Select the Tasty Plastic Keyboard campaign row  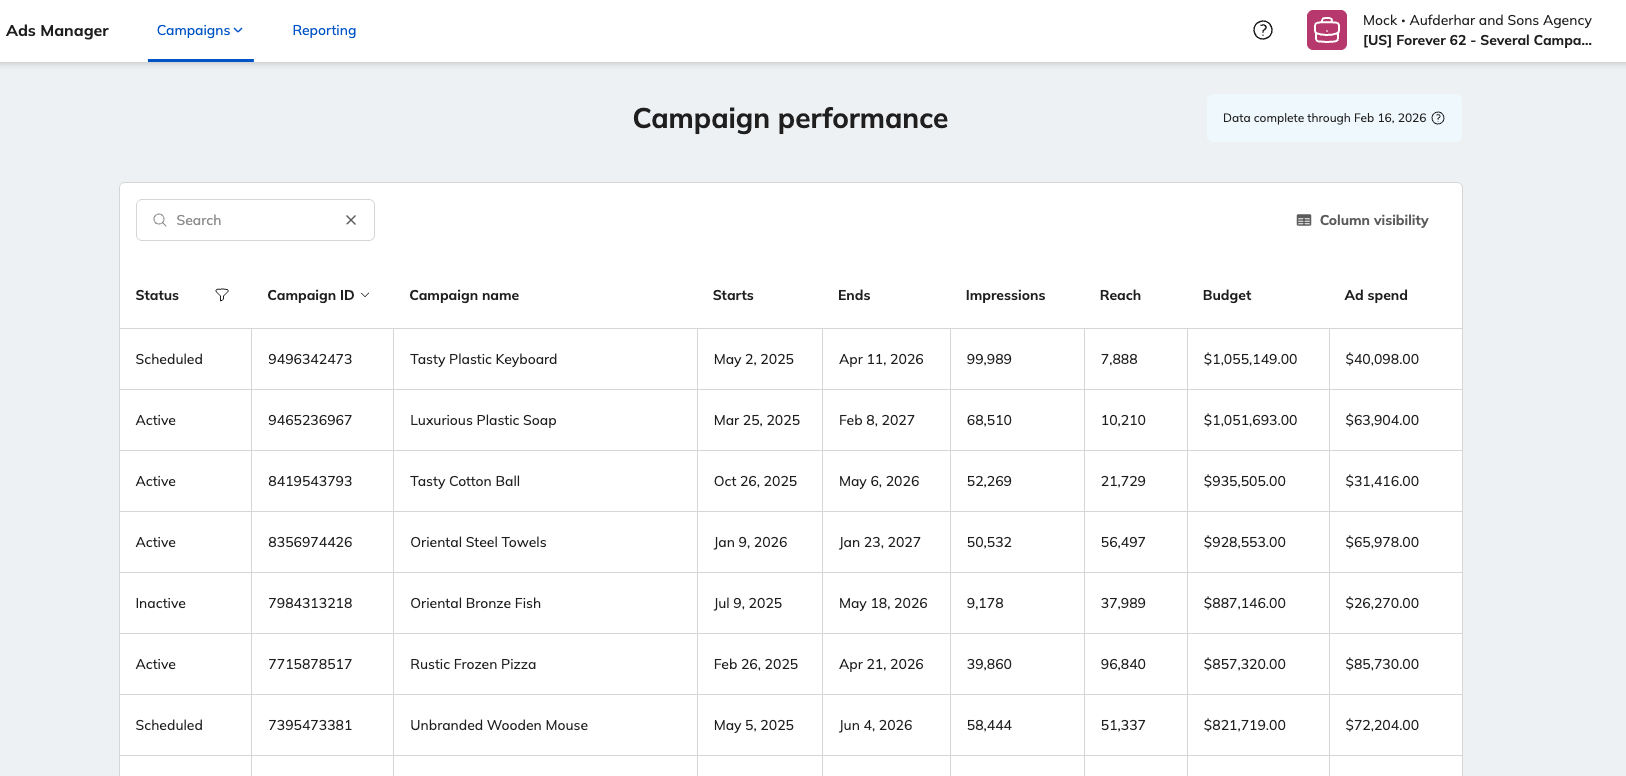tap(483, 359)
